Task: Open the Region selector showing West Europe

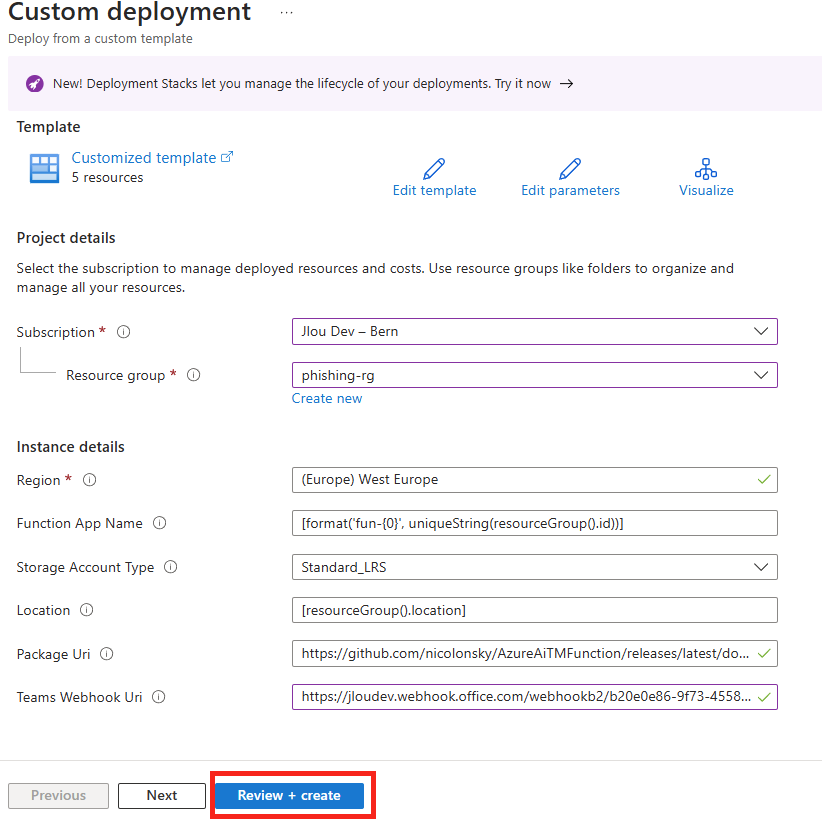Action: [534, 480]
